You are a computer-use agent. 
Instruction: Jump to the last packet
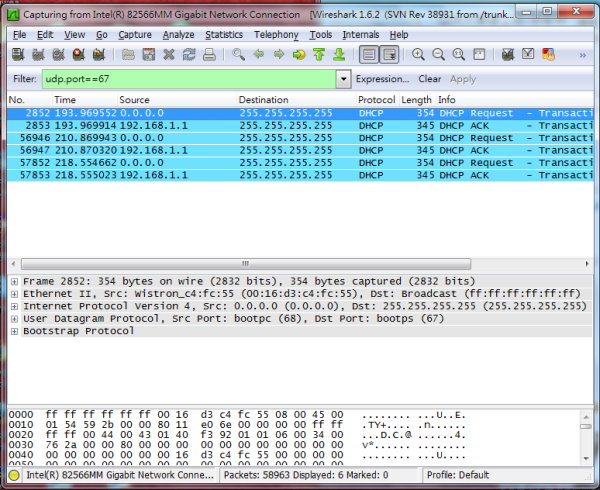click(x=338, y=55)
